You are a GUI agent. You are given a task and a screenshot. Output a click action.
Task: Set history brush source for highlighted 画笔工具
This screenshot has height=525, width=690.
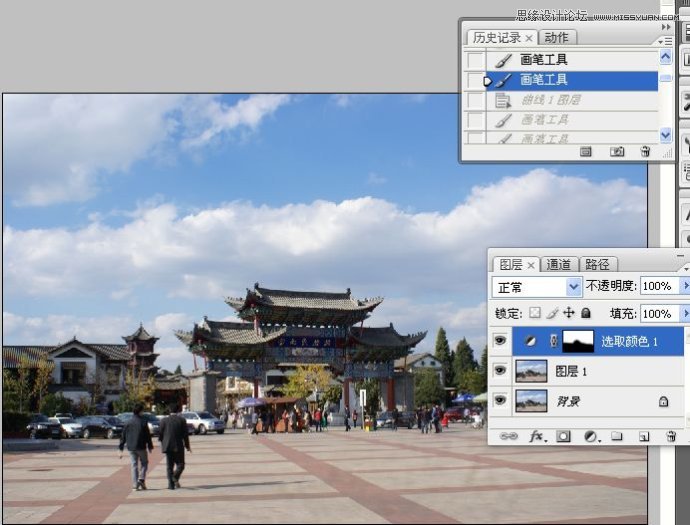[x=475, y=81]
